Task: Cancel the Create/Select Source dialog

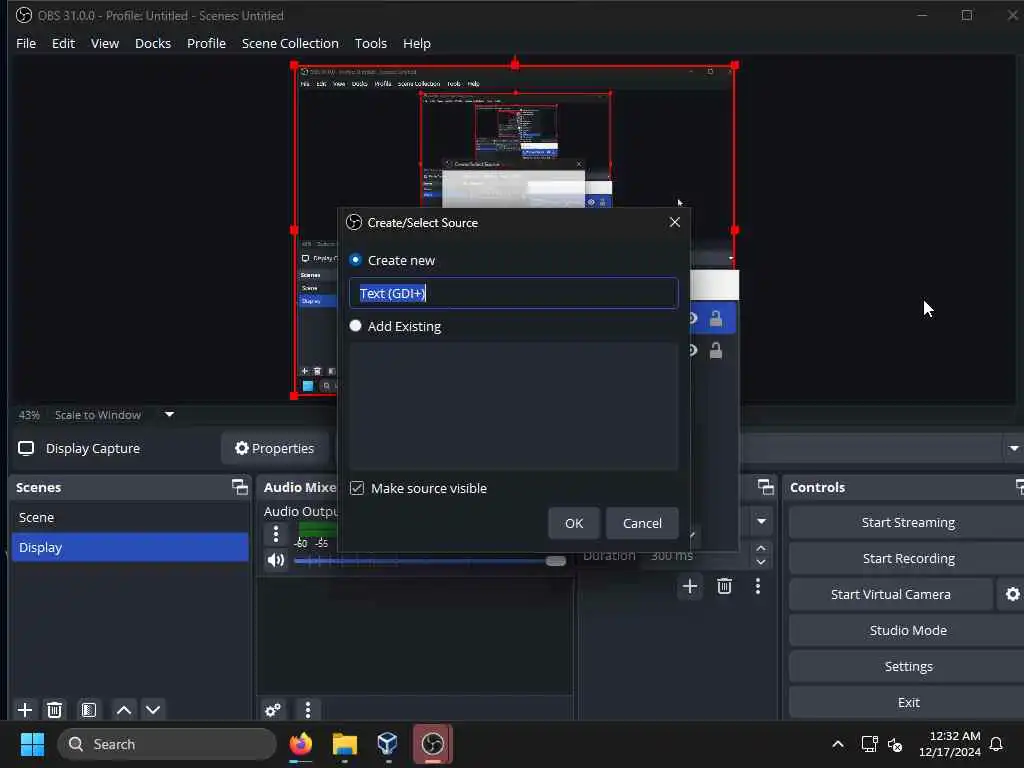Action: pos(642,523)
